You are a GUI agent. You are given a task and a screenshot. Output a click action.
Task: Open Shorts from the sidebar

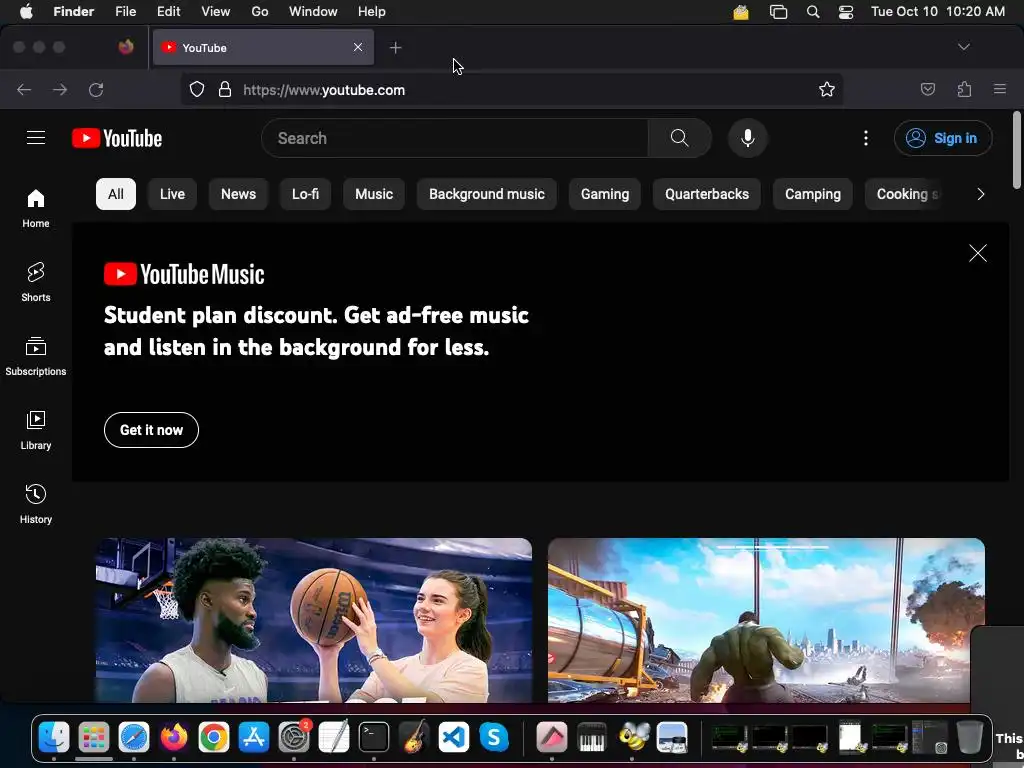click(36, 282)
